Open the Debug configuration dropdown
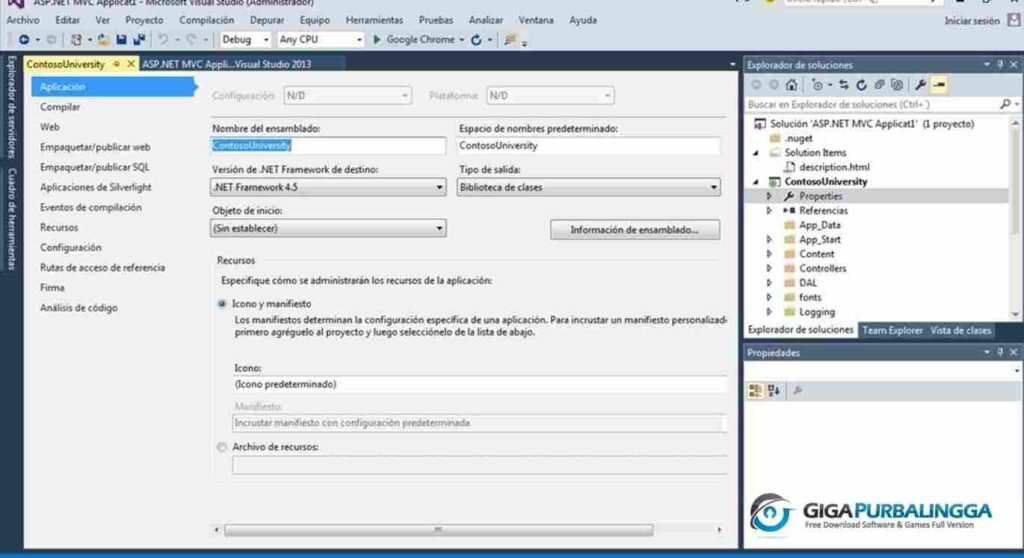Screen dimensions: 1024x558 pos(245,40)
